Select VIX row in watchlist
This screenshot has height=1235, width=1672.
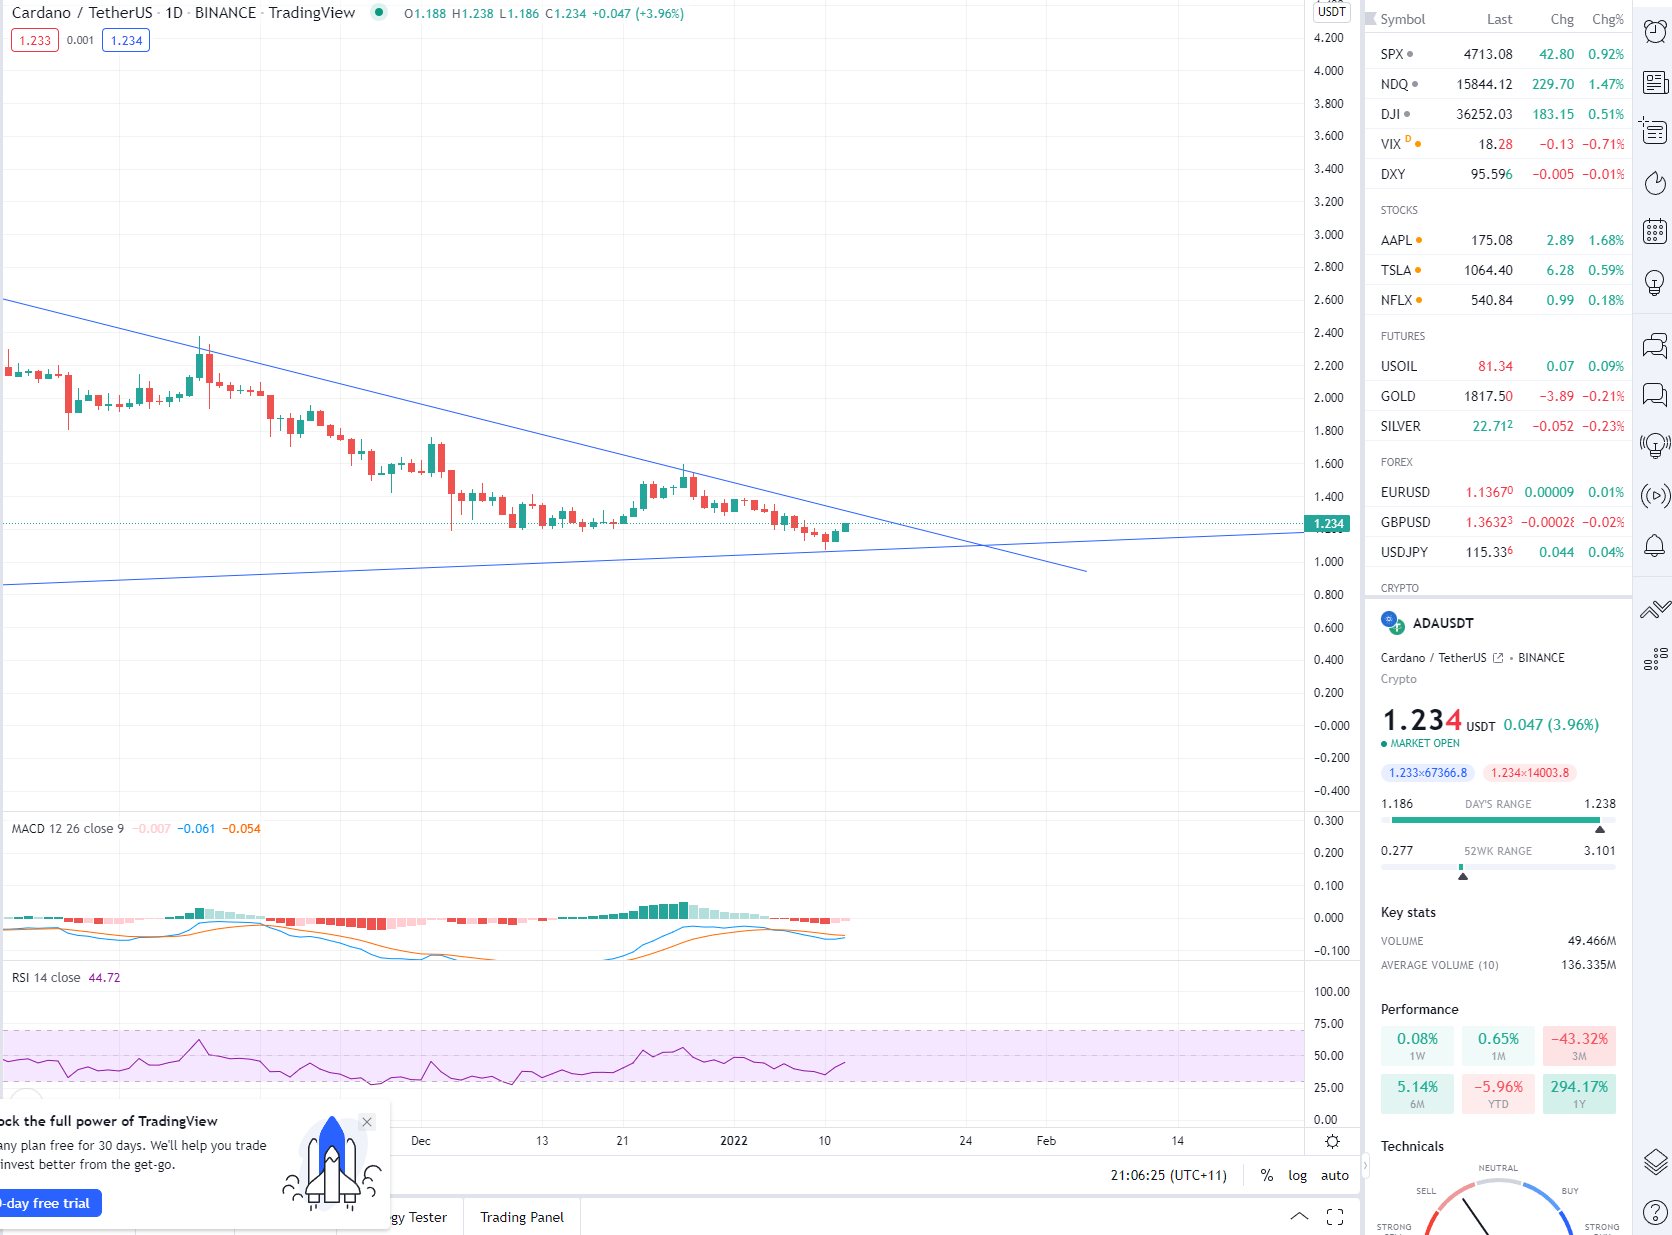tap(1500, 144)
